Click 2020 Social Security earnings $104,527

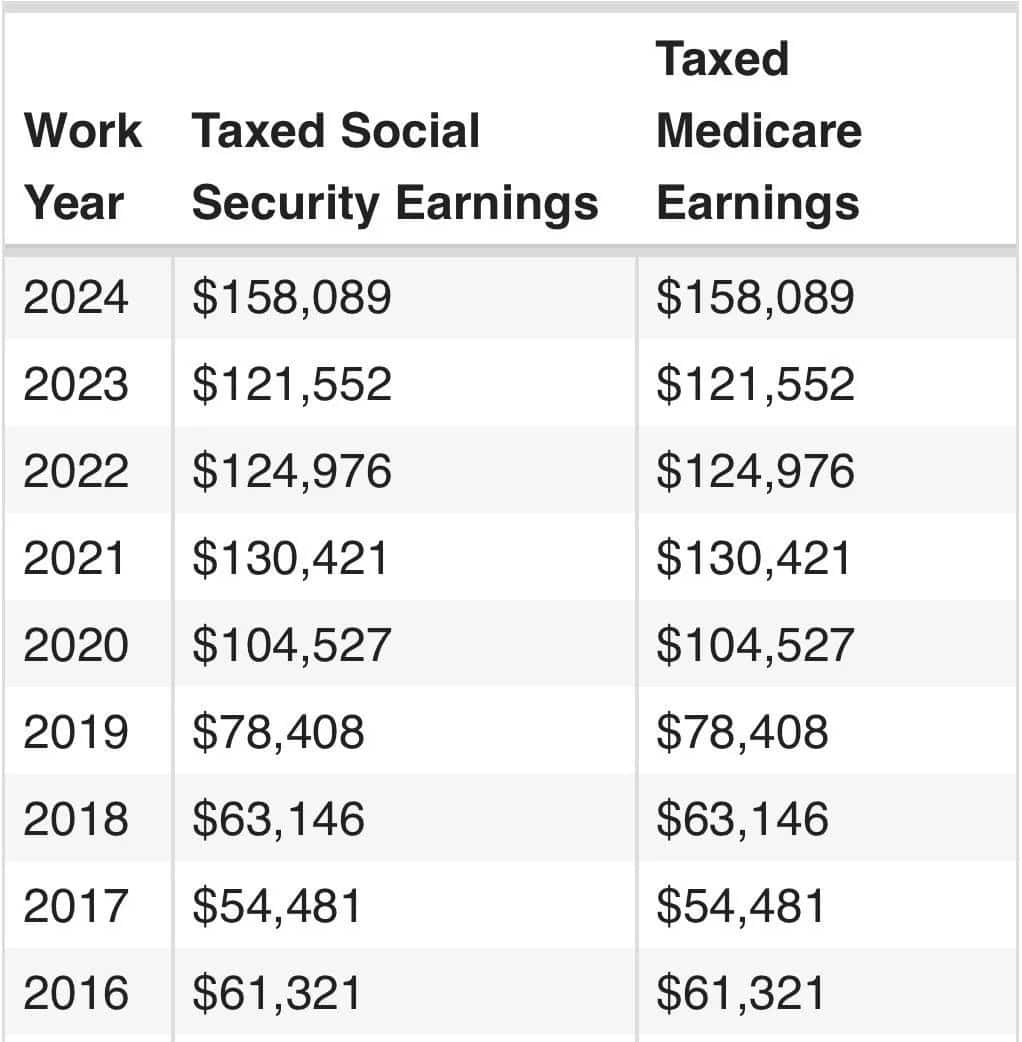pos(291,645)
